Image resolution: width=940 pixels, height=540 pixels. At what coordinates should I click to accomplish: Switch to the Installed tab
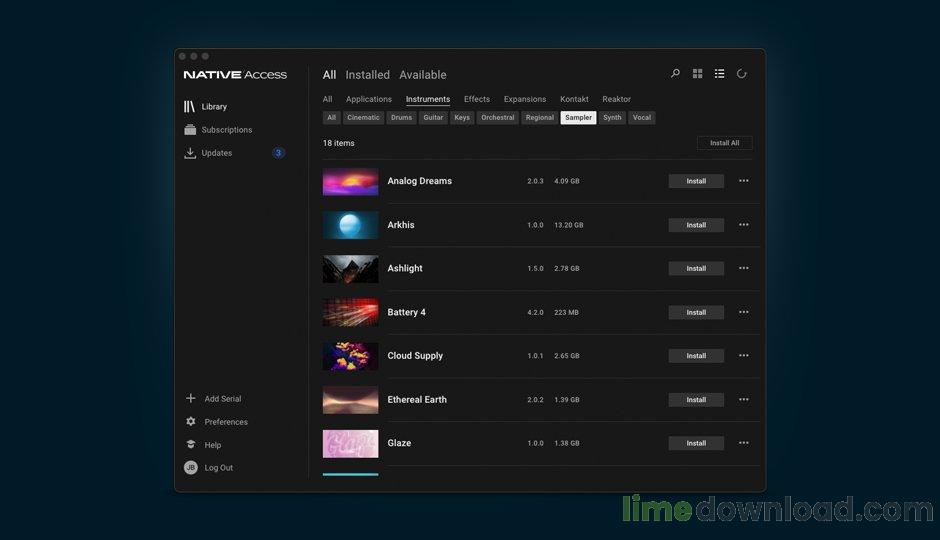pos(367,75)
